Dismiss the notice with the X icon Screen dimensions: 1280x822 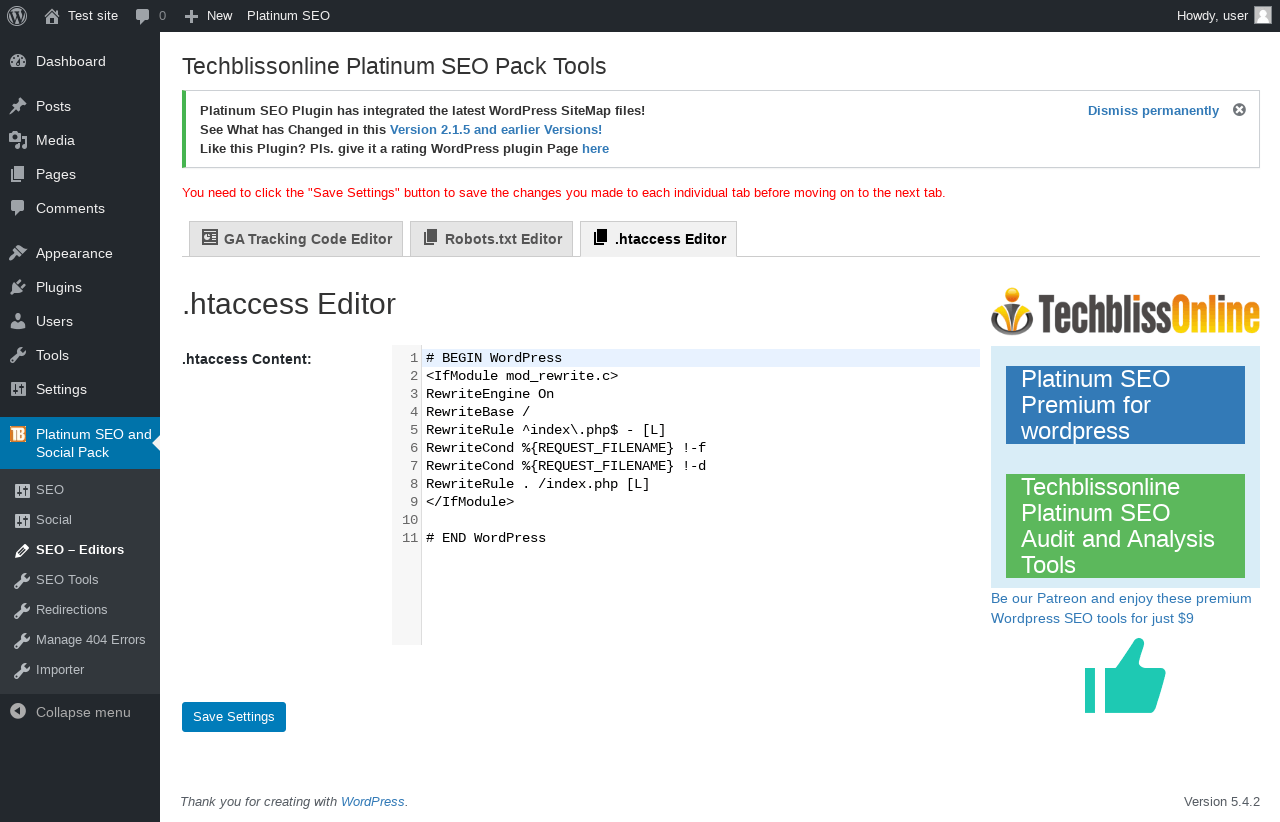tap(1239, 110)
